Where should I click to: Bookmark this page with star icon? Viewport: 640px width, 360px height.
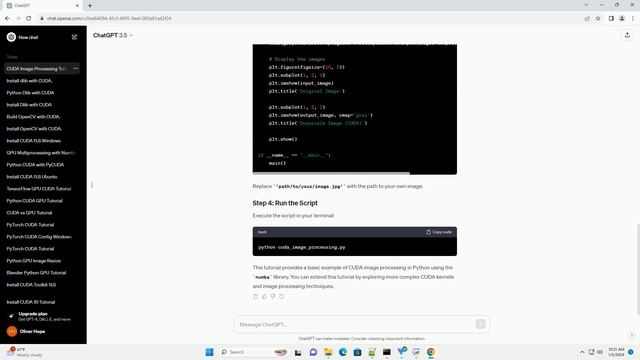(598, 18)
